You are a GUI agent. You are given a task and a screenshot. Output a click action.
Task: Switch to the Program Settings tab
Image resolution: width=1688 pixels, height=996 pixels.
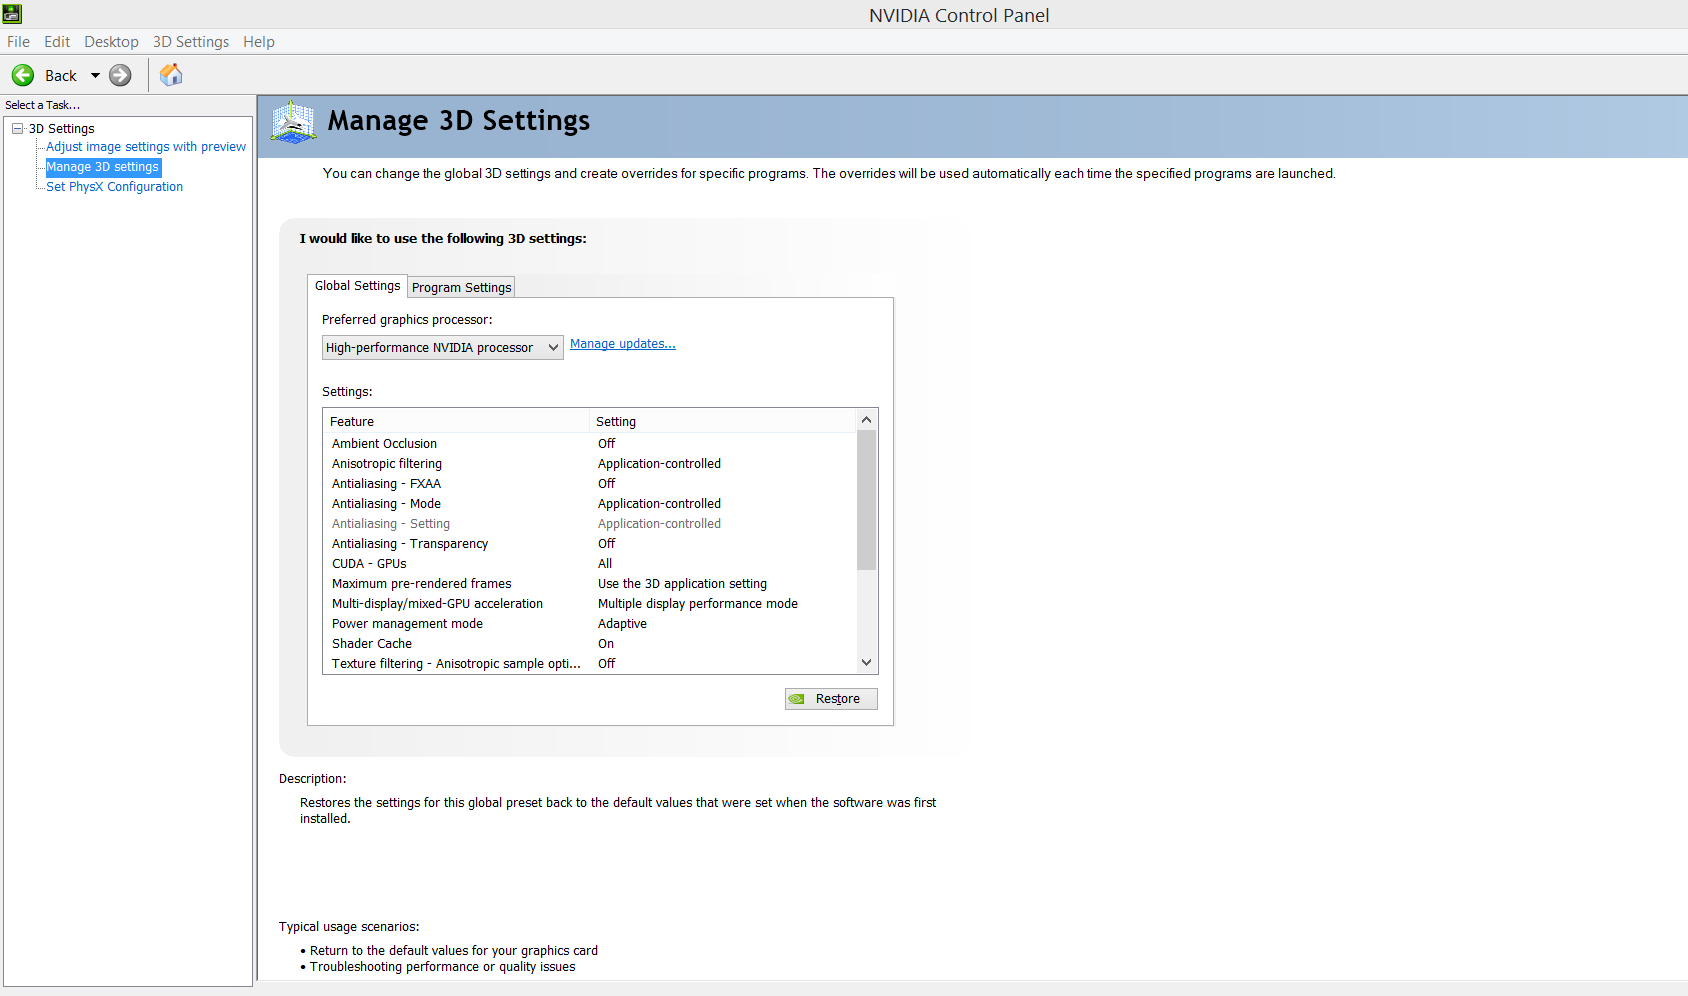[462, 287]
